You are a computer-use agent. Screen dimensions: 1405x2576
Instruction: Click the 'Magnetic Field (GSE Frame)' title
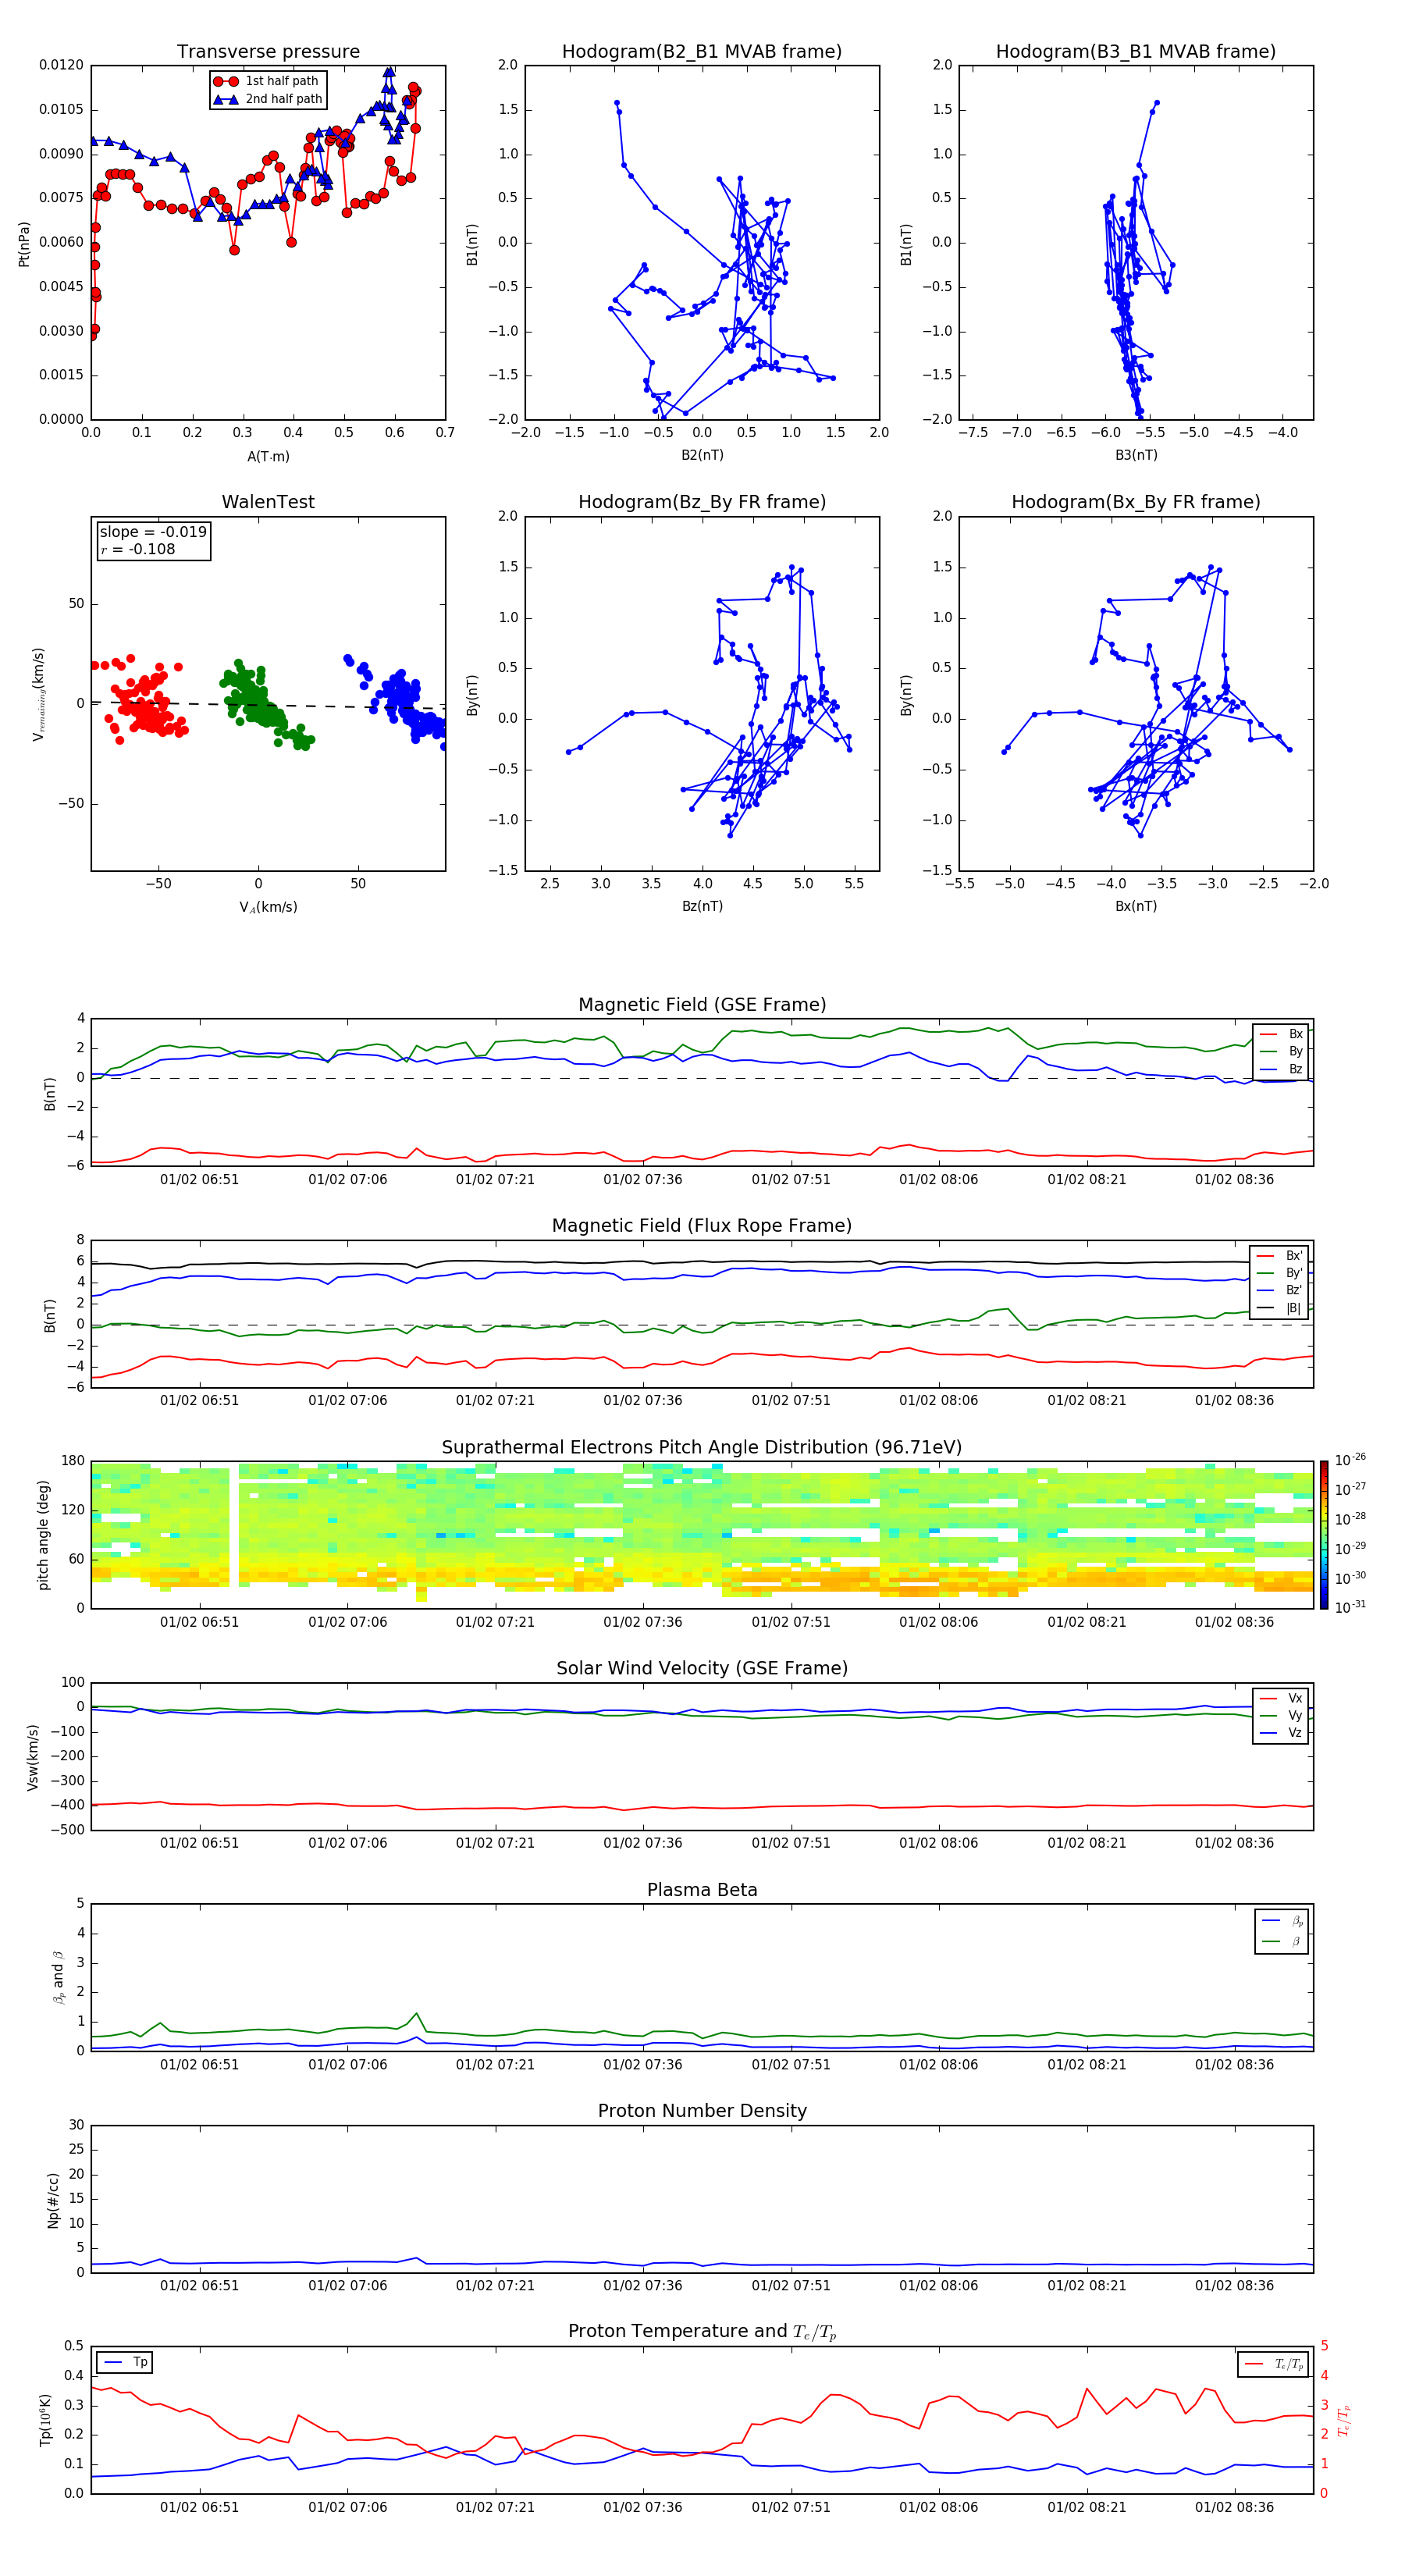point(702,1005)
